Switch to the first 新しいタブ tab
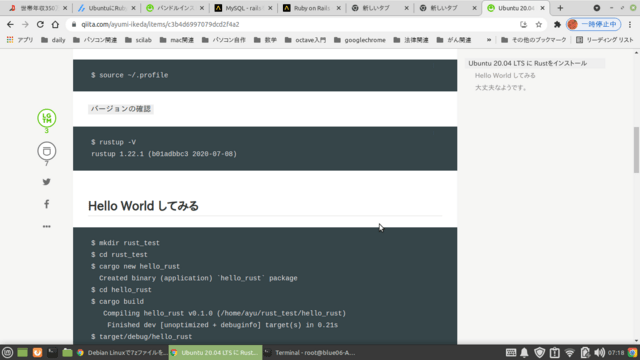Viewport: 640px width, 360px height. click(380, 8)
